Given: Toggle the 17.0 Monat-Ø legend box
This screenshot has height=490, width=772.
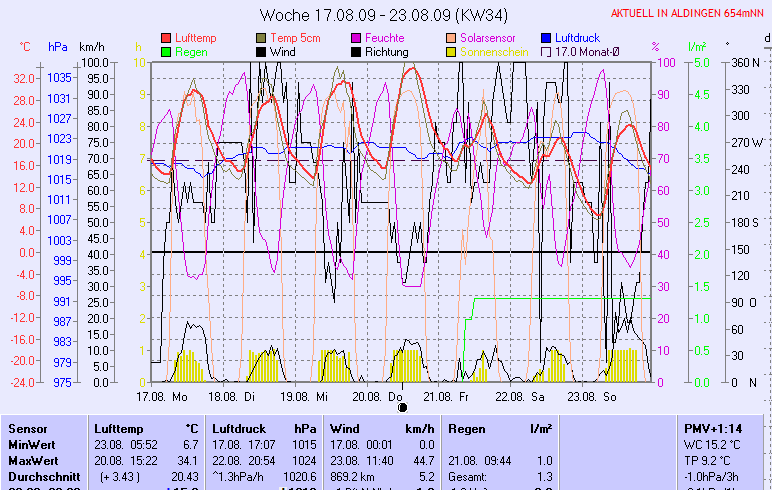Looking at the screenshot, I should pyautogui.click(x=546, y=51).
